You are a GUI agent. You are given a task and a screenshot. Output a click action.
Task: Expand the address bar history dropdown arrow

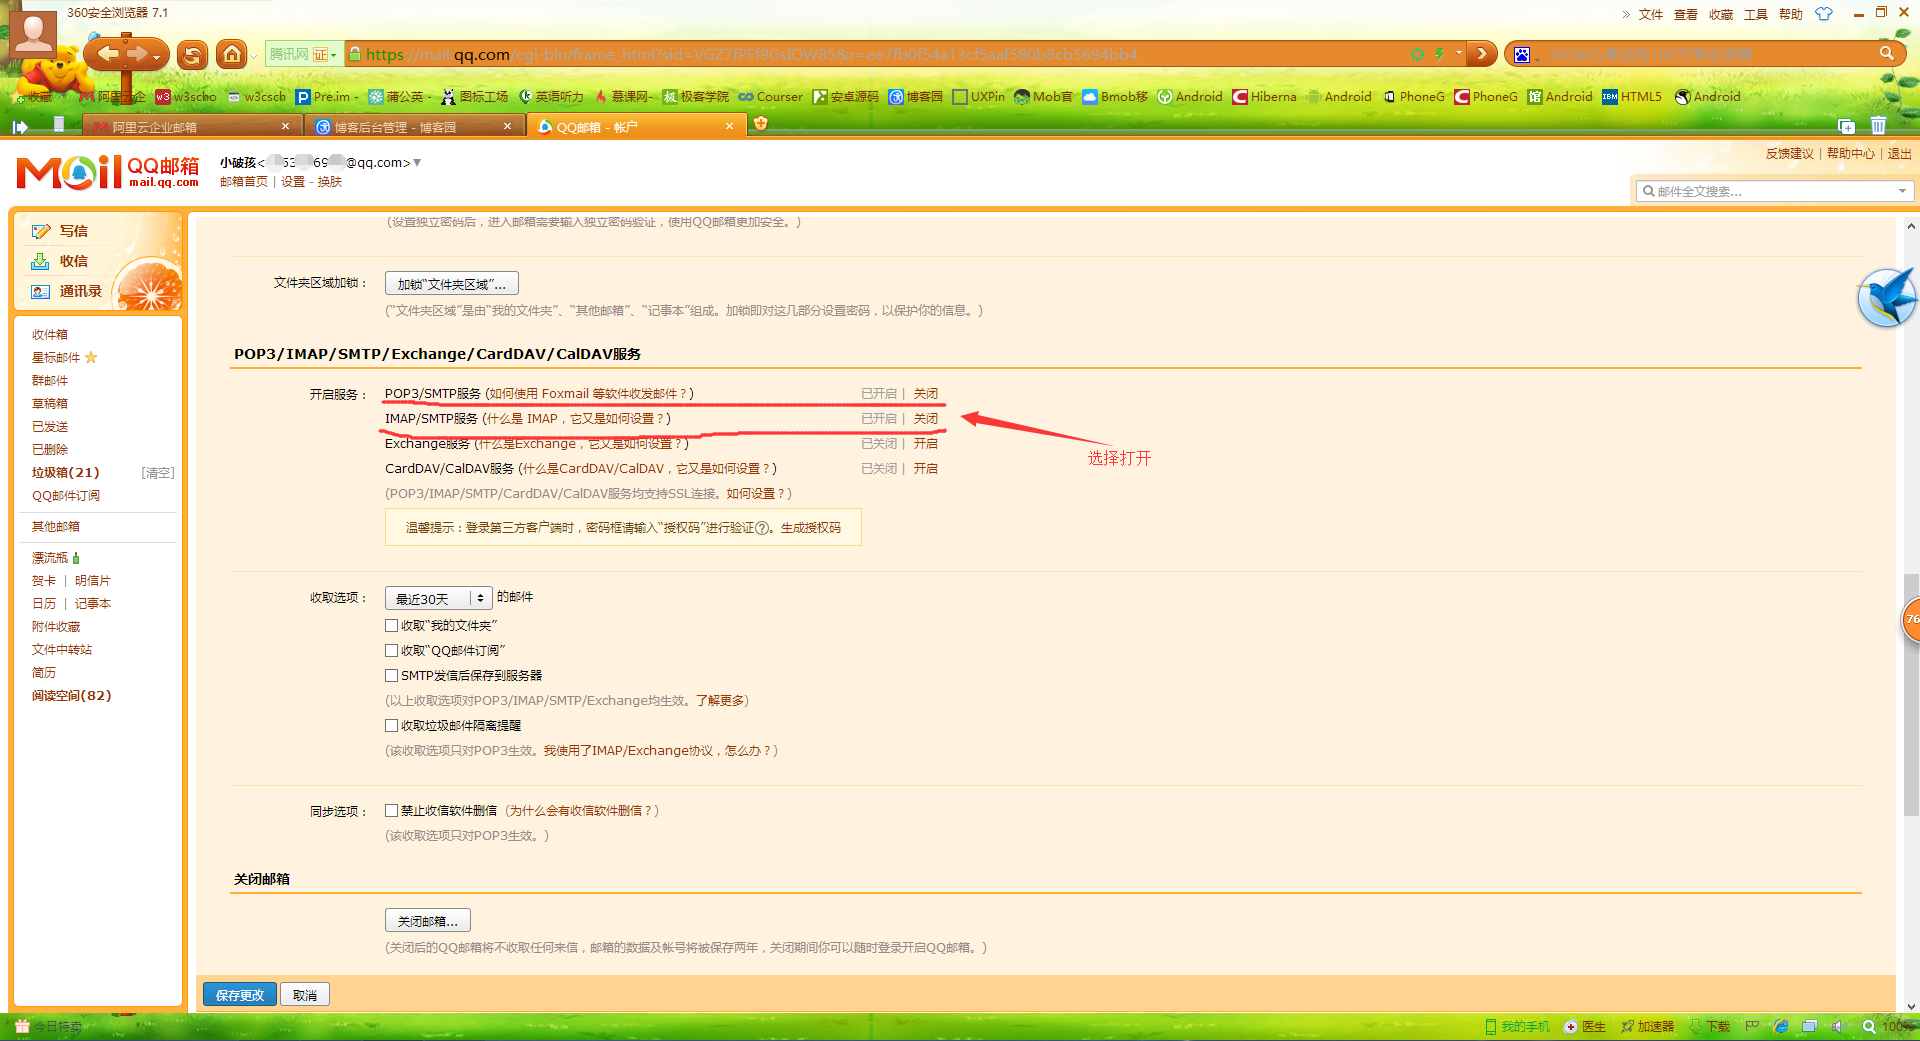pyautogui.click(x=1459, y=53)
